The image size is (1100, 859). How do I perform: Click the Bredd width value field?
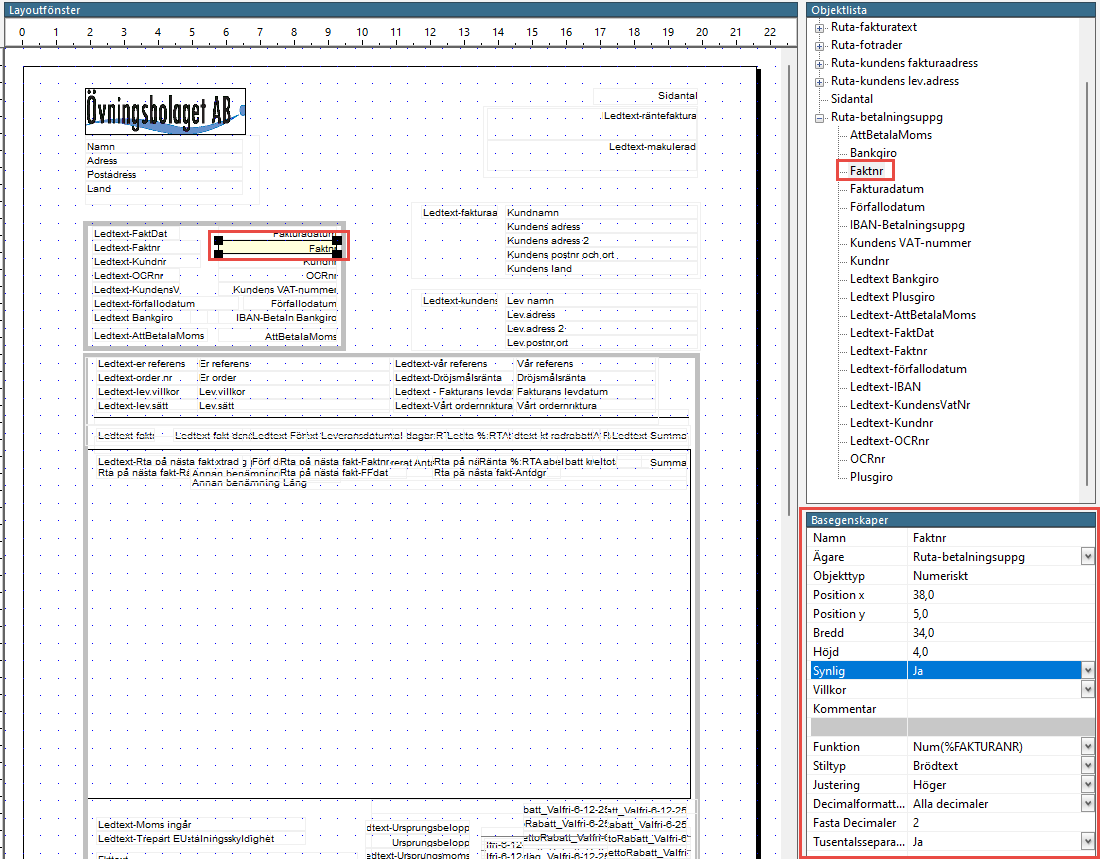(x=993, y=633)
